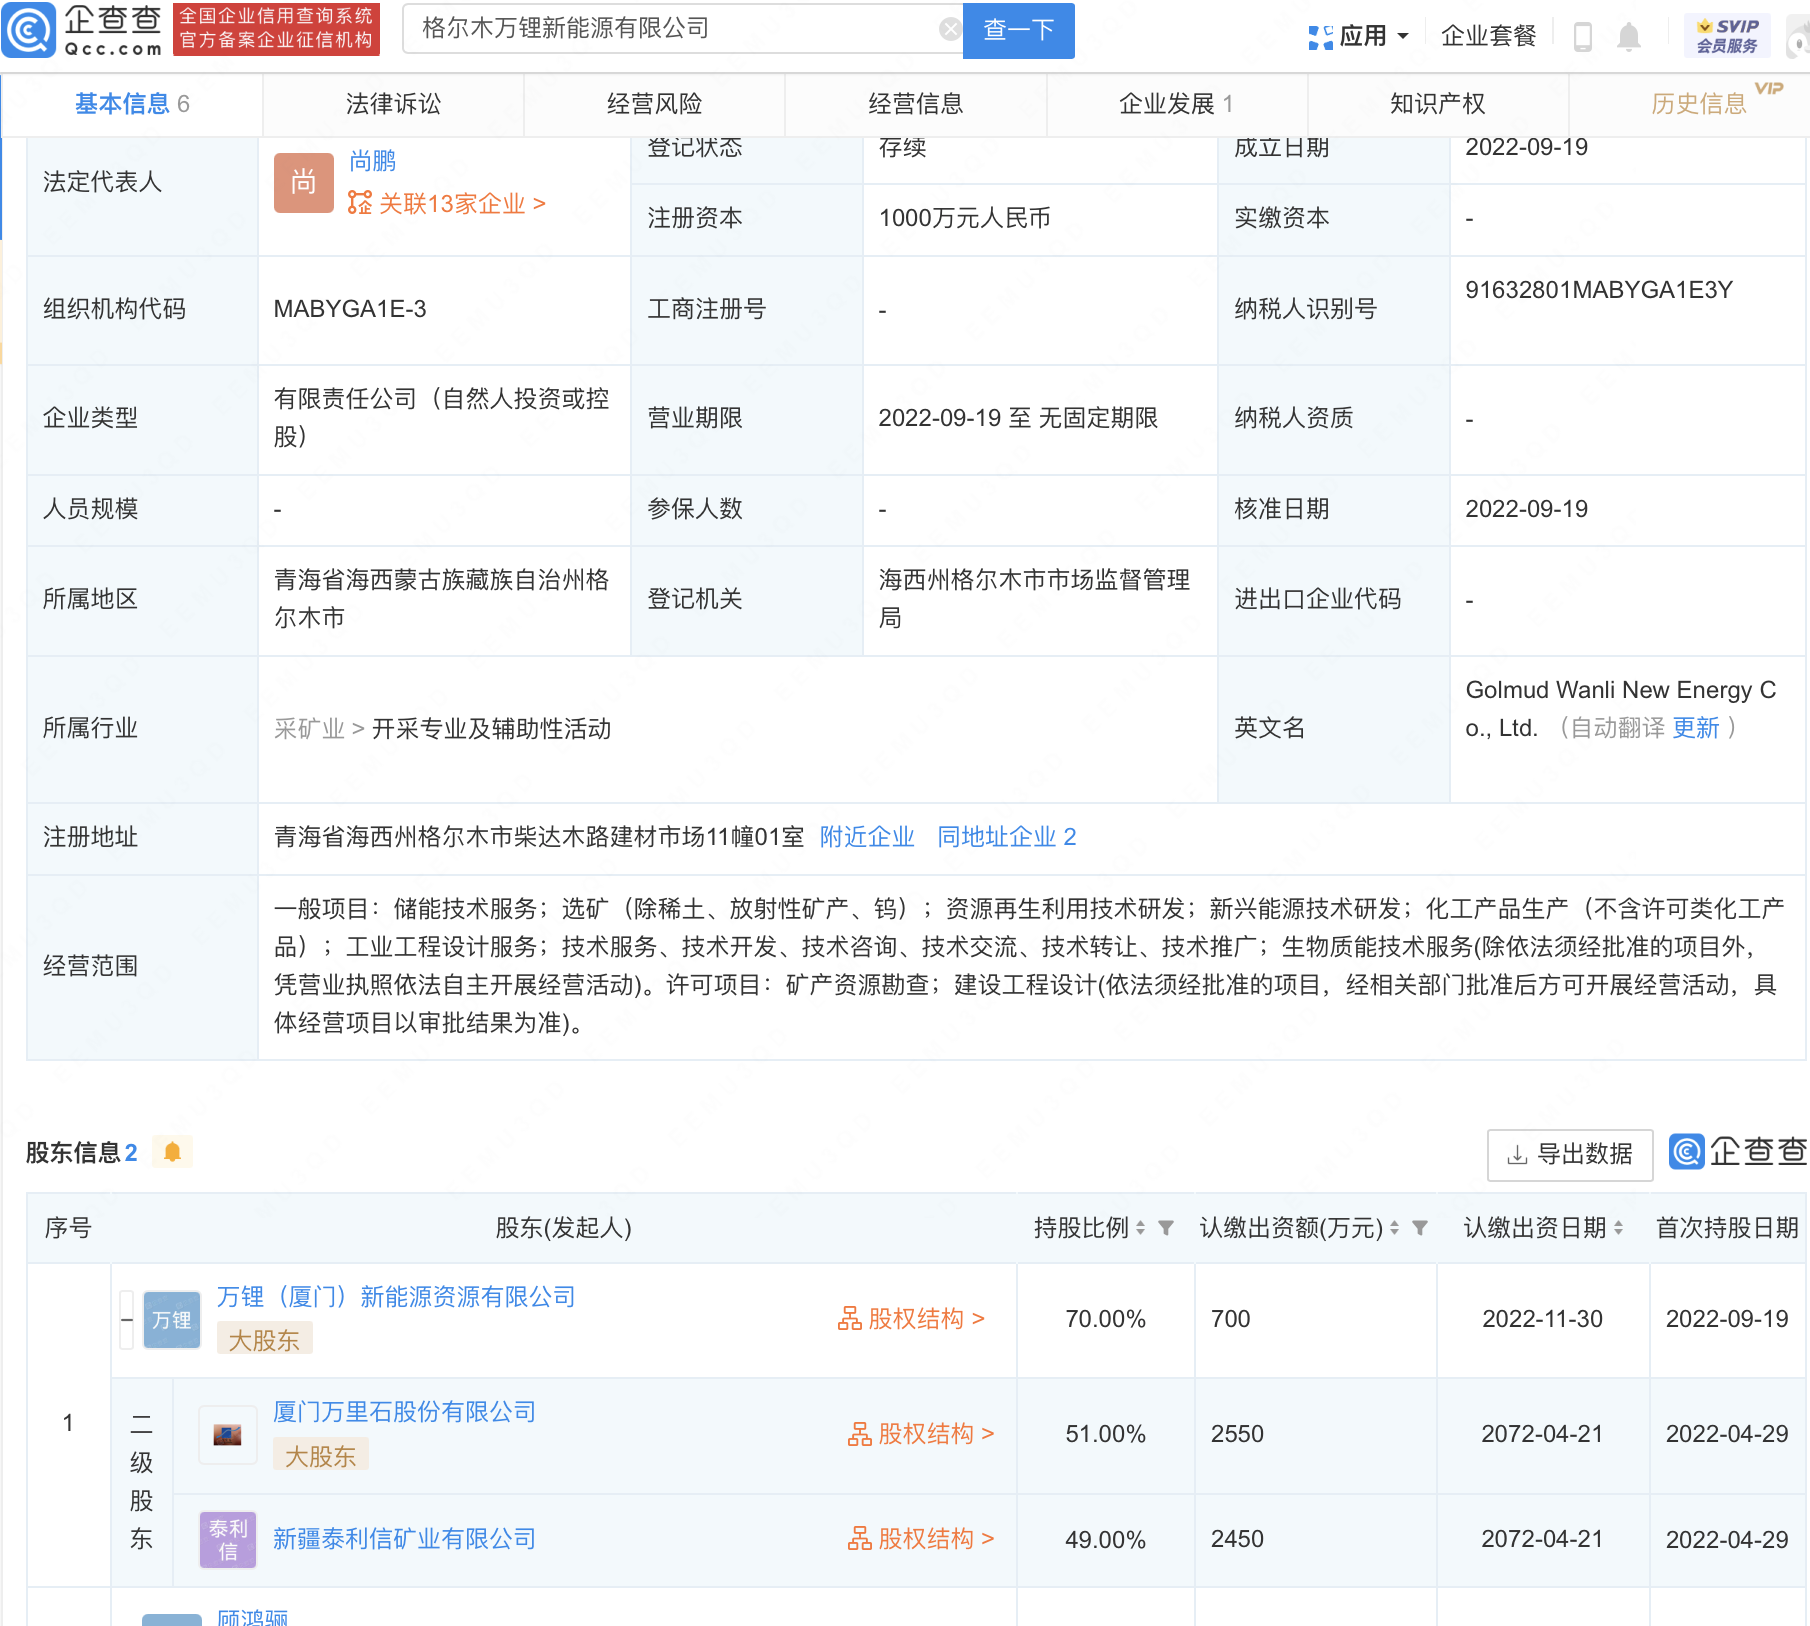
Task: Click the 泰利信 shareholder logo
Action: click(x=228, y=1540)
